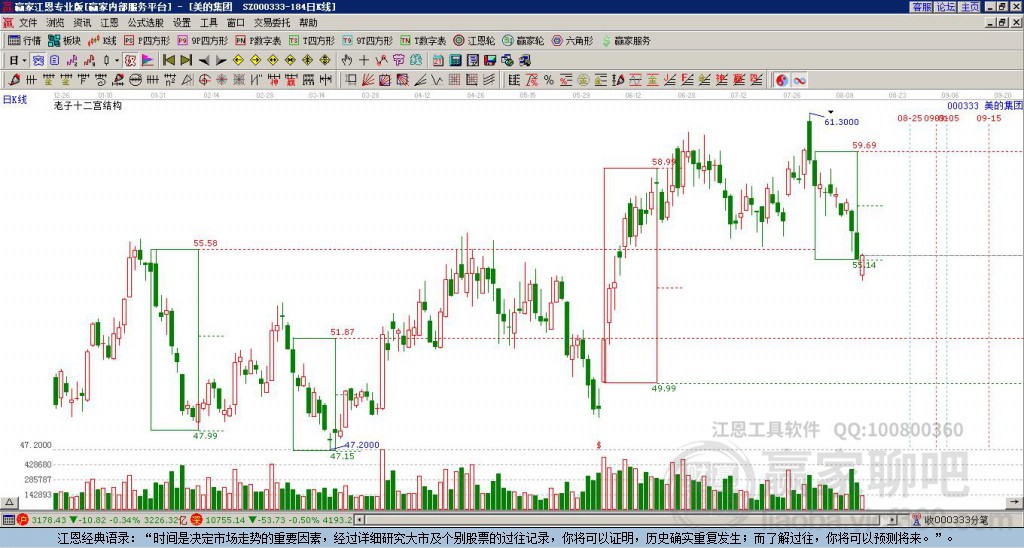Click the 47.2000 low price label

click(x=362, y=445)
